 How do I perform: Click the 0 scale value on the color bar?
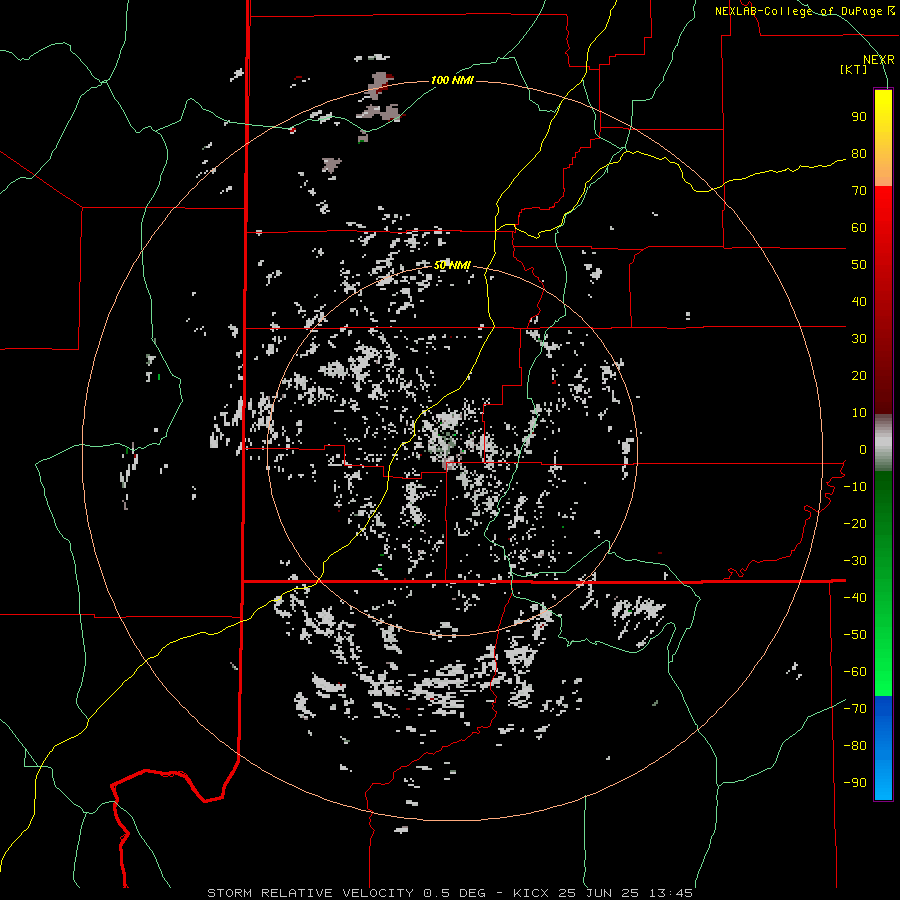pyautogui.click(x=862, y=450)
